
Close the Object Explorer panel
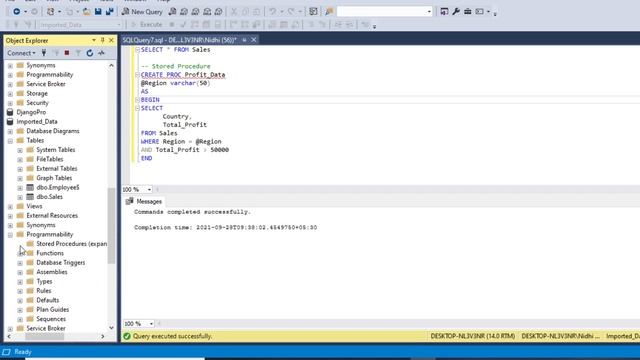111,40
